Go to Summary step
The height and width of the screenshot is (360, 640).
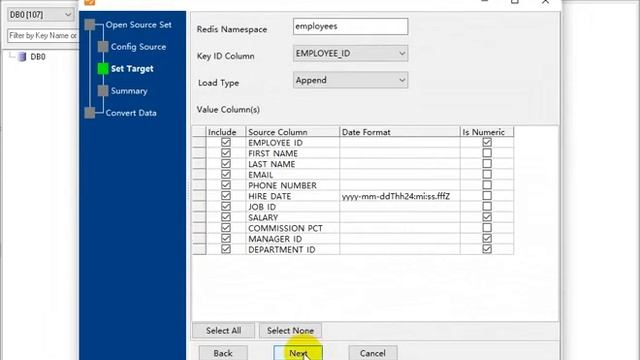click(129, 91)
